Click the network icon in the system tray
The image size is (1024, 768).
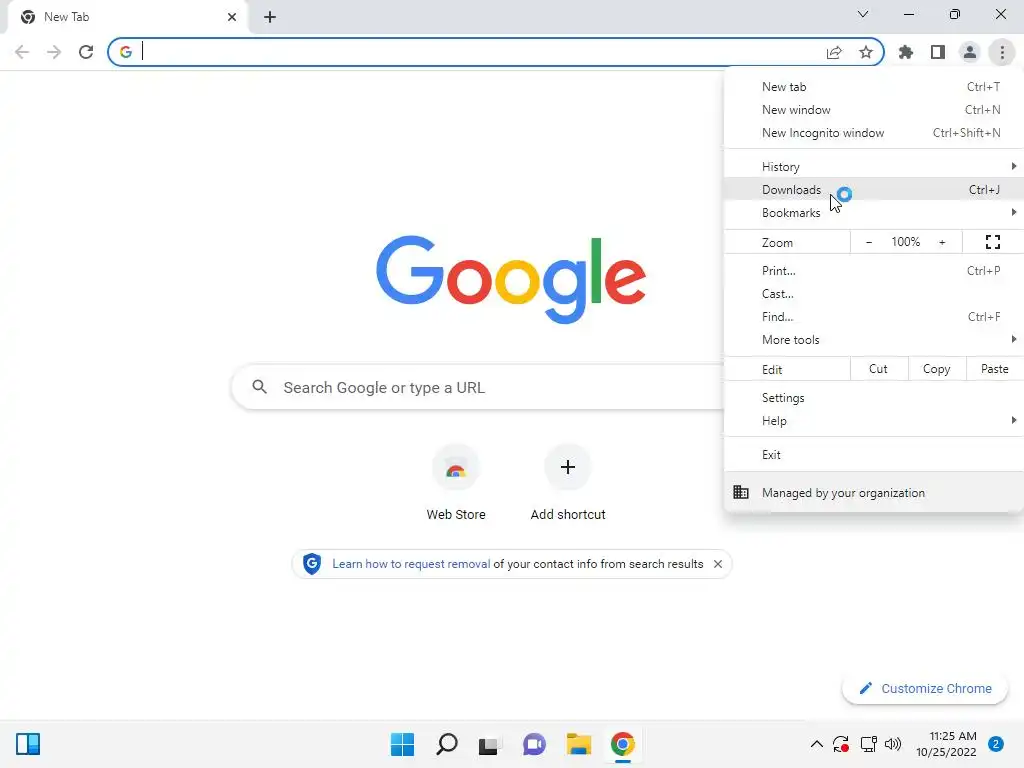pyautogui.click(x=868, y=744)
